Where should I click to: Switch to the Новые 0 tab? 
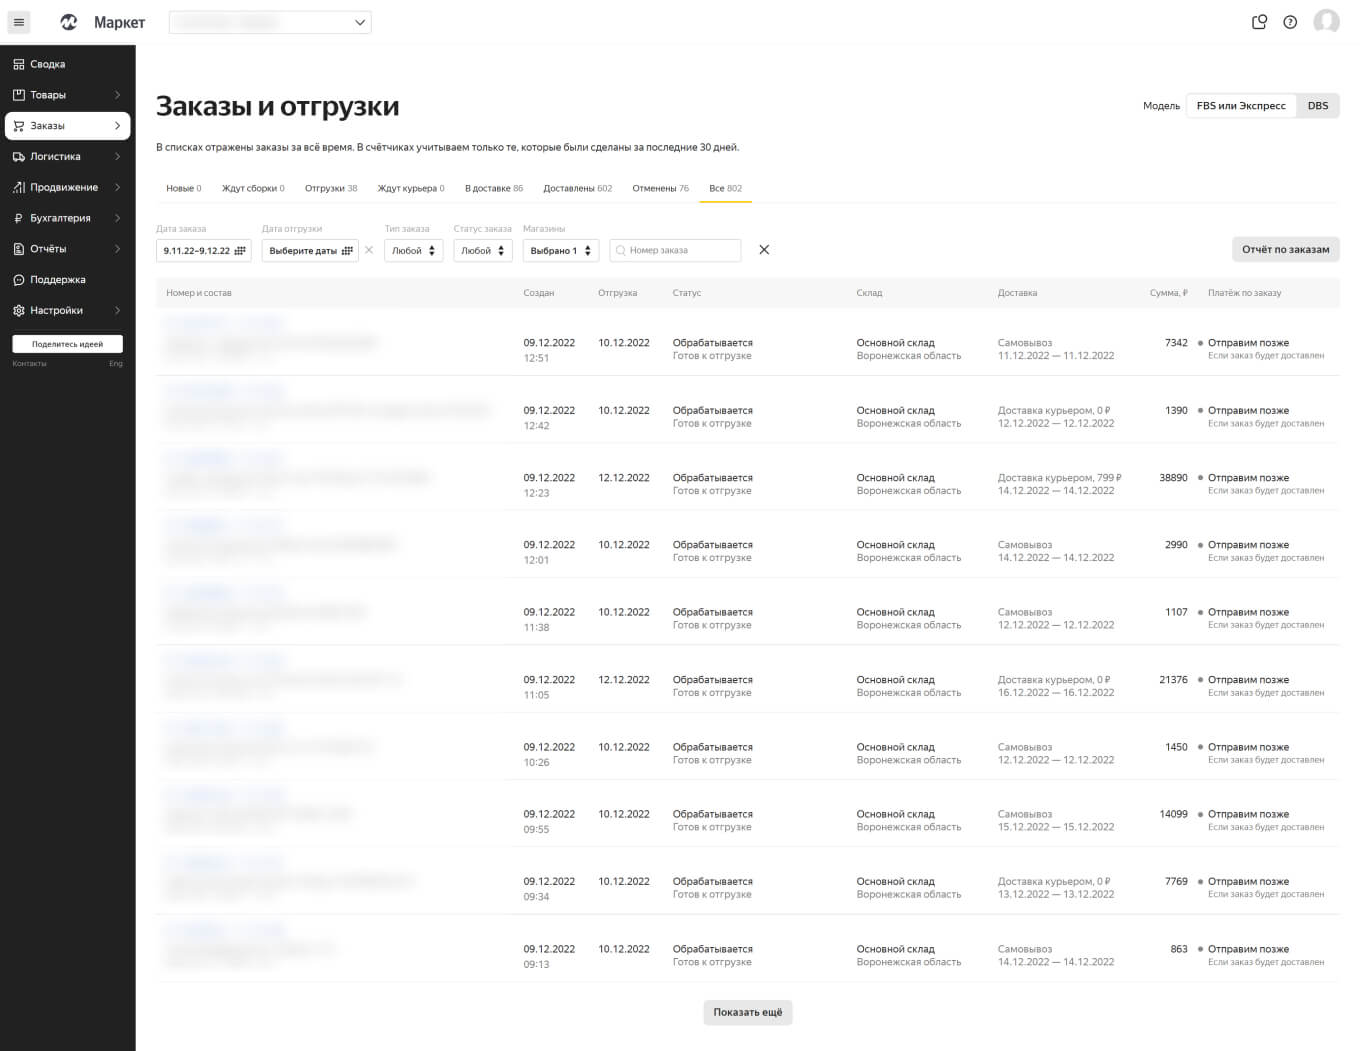click(x=184, y=188)
